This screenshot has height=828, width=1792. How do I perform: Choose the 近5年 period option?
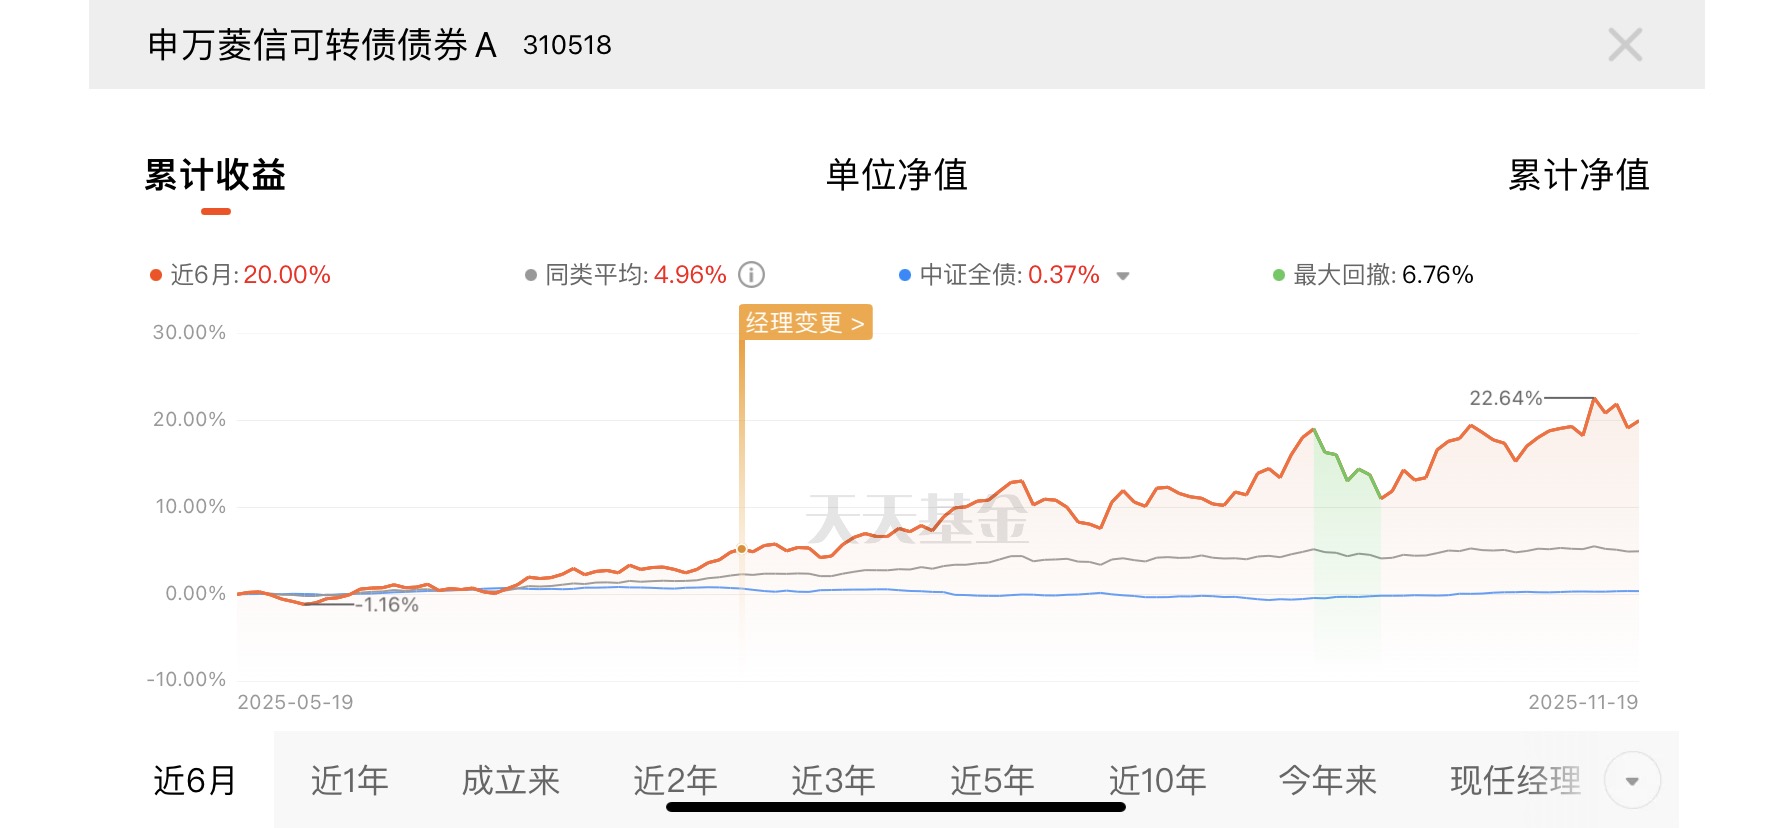[x=992, y=779]
